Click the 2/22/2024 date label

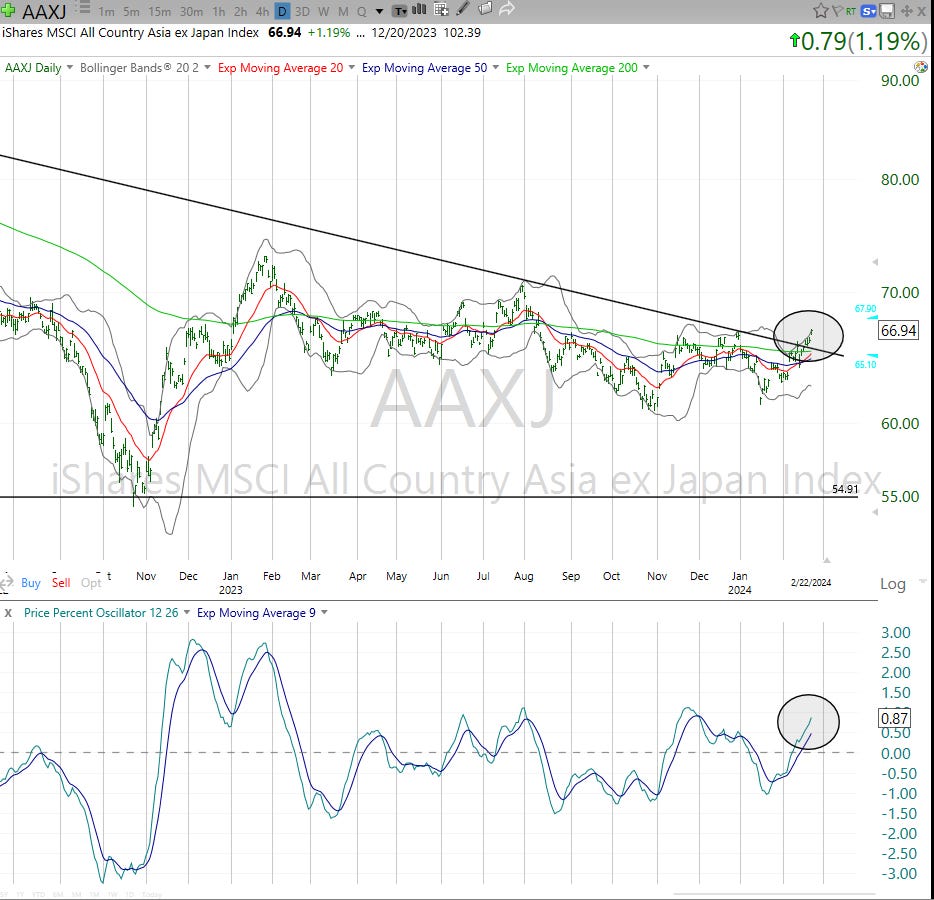(x=811, y=583)
